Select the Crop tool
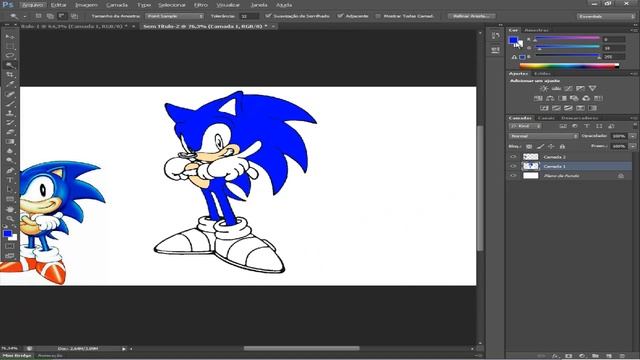The image size is (640, 360). (x=10, y=75)
